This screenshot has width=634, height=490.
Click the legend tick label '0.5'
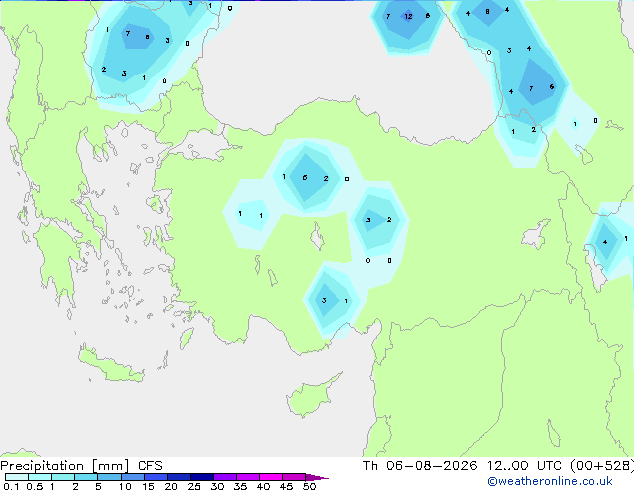(x=34, y=486)
